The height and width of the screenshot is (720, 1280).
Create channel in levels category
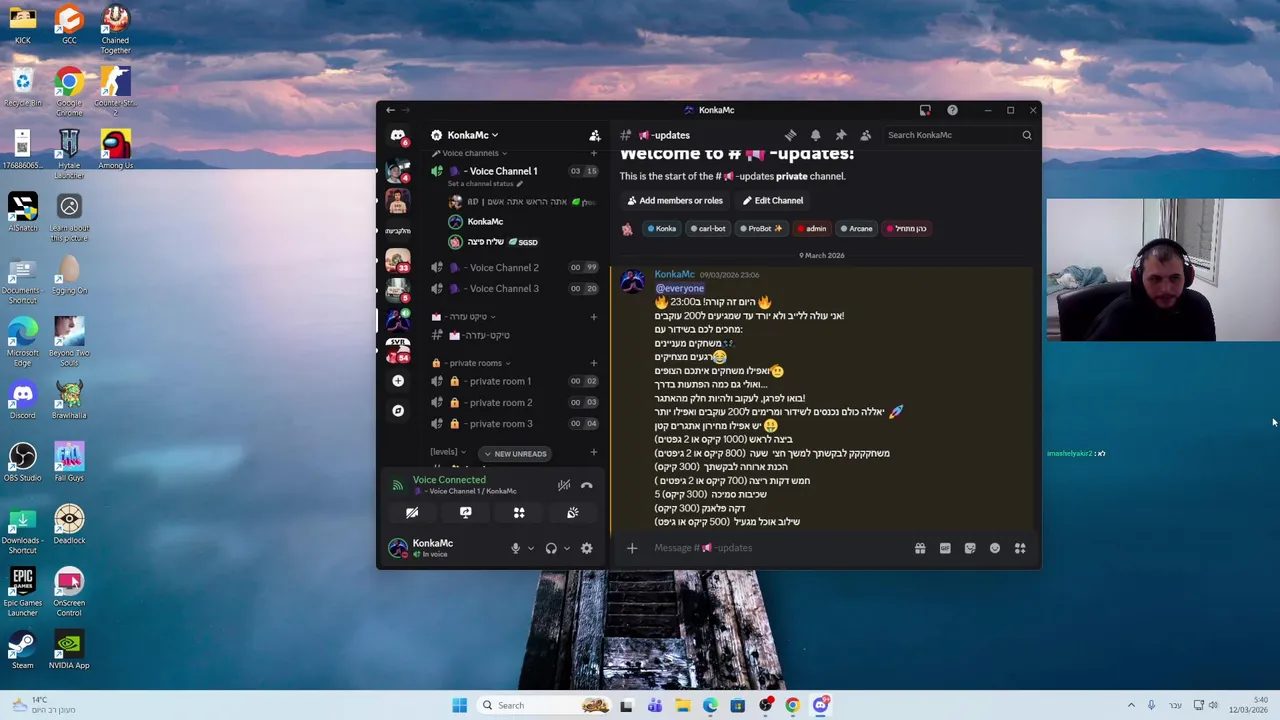click(x=593, y=452)
